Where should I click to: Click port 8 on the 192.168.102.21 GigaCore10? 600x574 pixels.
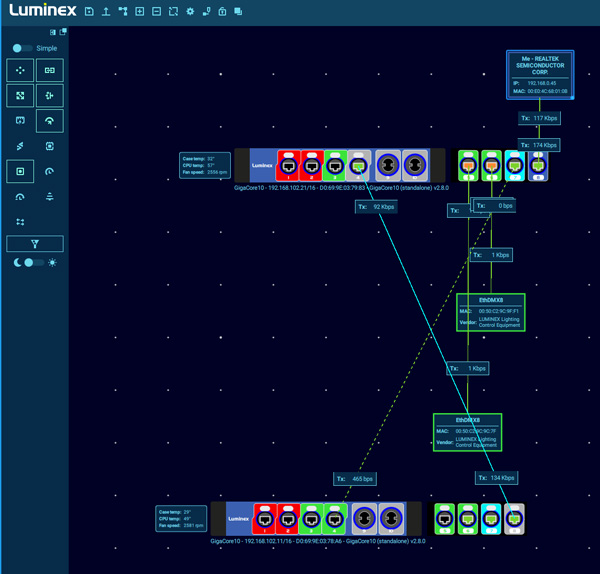[538, 165]
